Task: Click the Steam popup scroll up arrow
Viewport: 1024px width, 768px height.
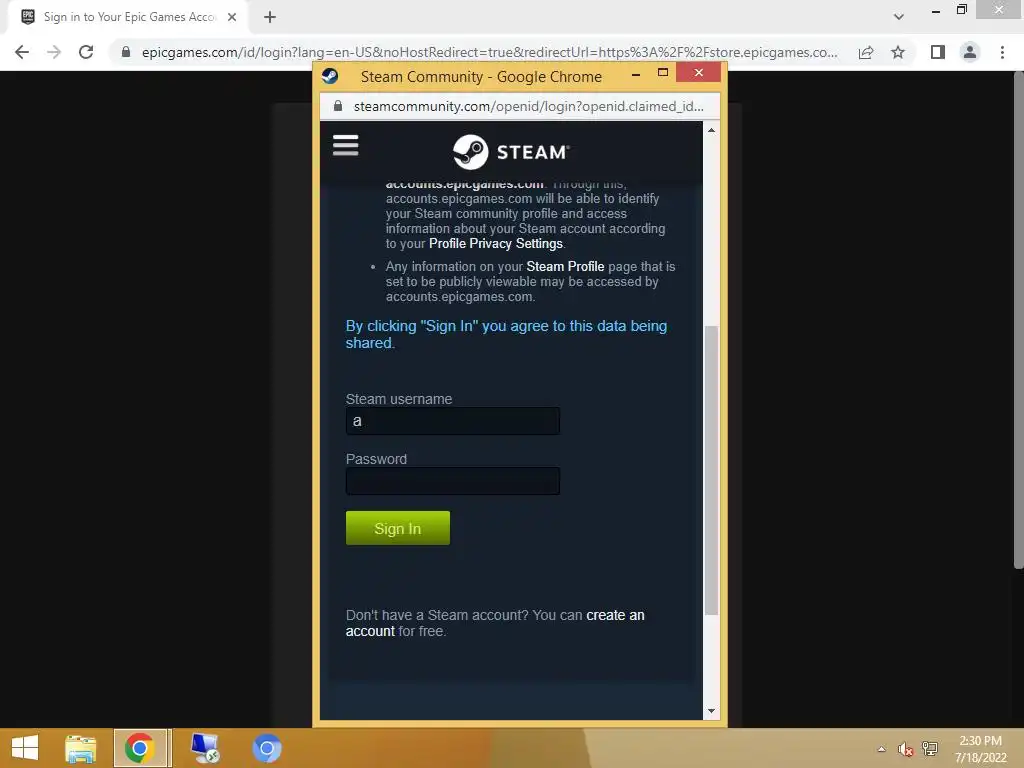Action: point(711,130)
